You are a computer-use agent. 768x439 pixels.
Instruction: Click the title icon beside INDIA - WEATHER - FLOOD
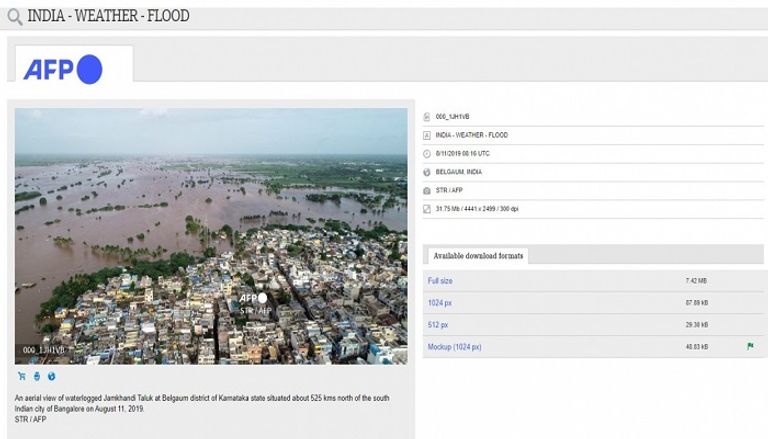(x=427, y=135)
